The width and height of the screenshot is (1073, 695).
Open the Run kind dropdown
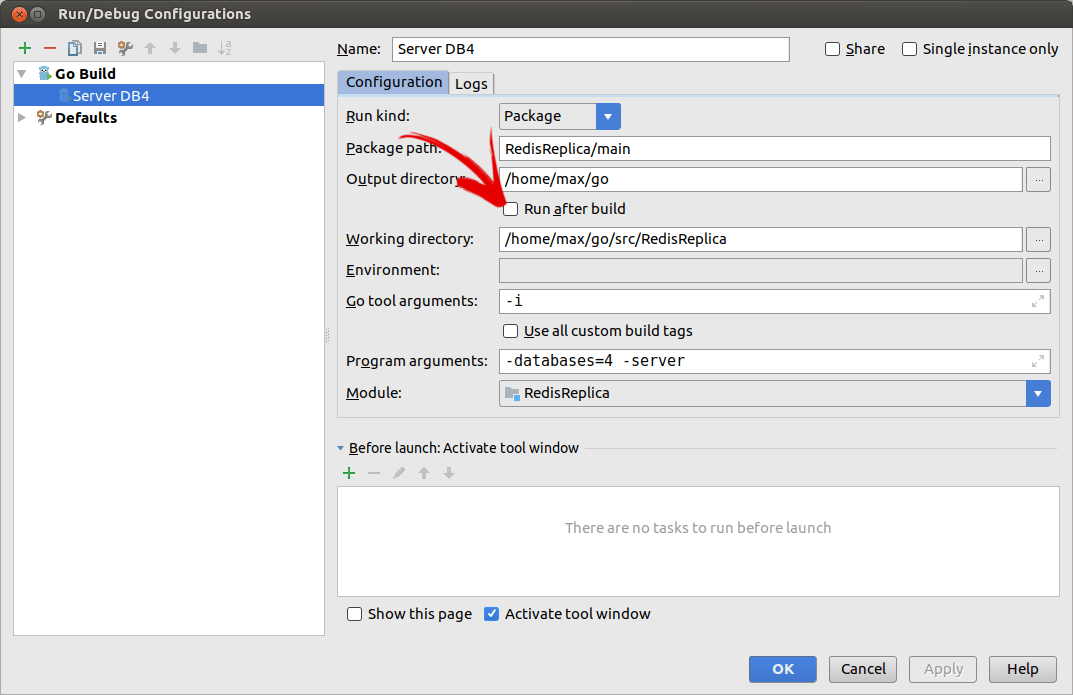click(608, 116)
